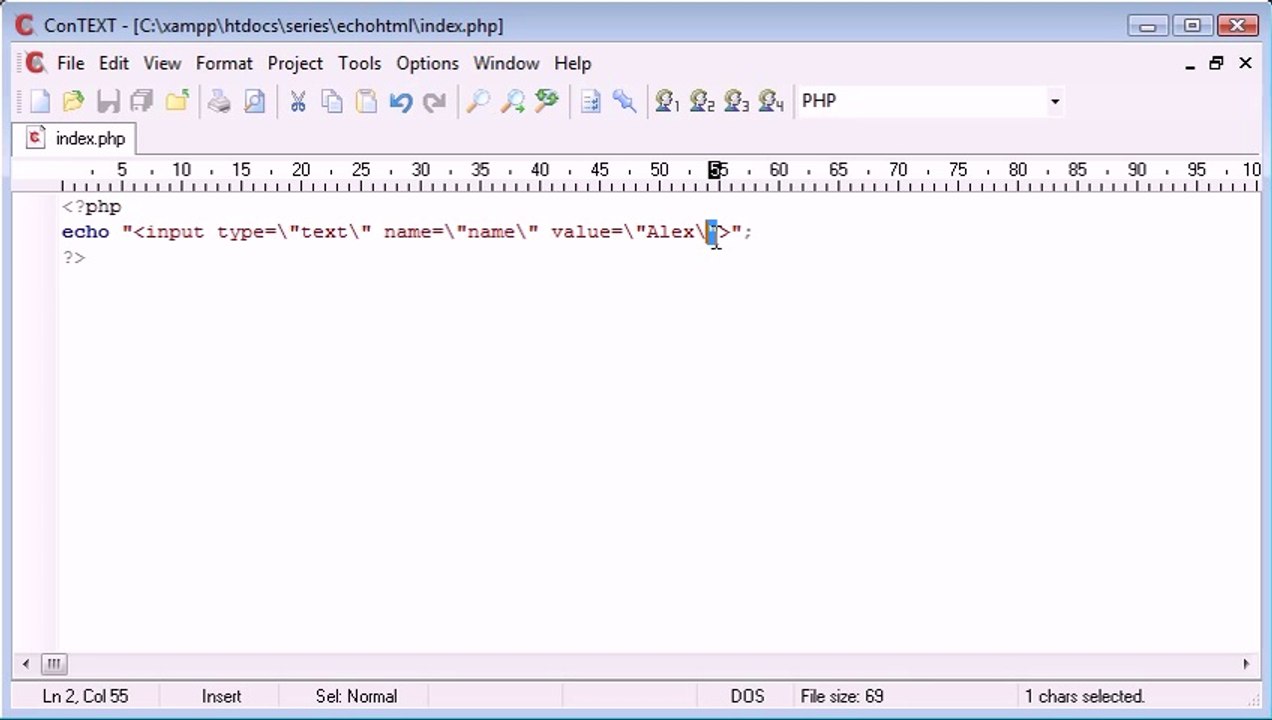The height and width of the screenshot is (720, 1272).
Task: Toggle word wrap icon in the toolbar
Action: click(x=590, y=101)
